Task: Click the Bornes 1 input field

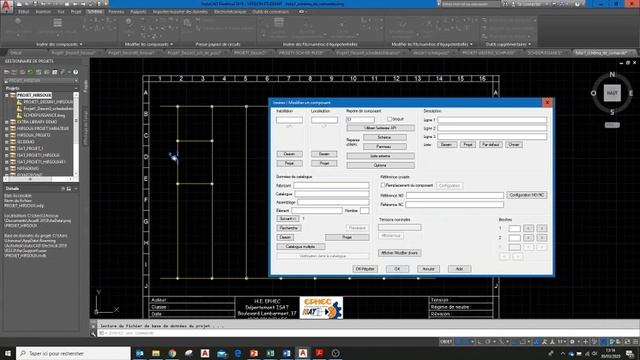Action: click(x=514, y=228)
